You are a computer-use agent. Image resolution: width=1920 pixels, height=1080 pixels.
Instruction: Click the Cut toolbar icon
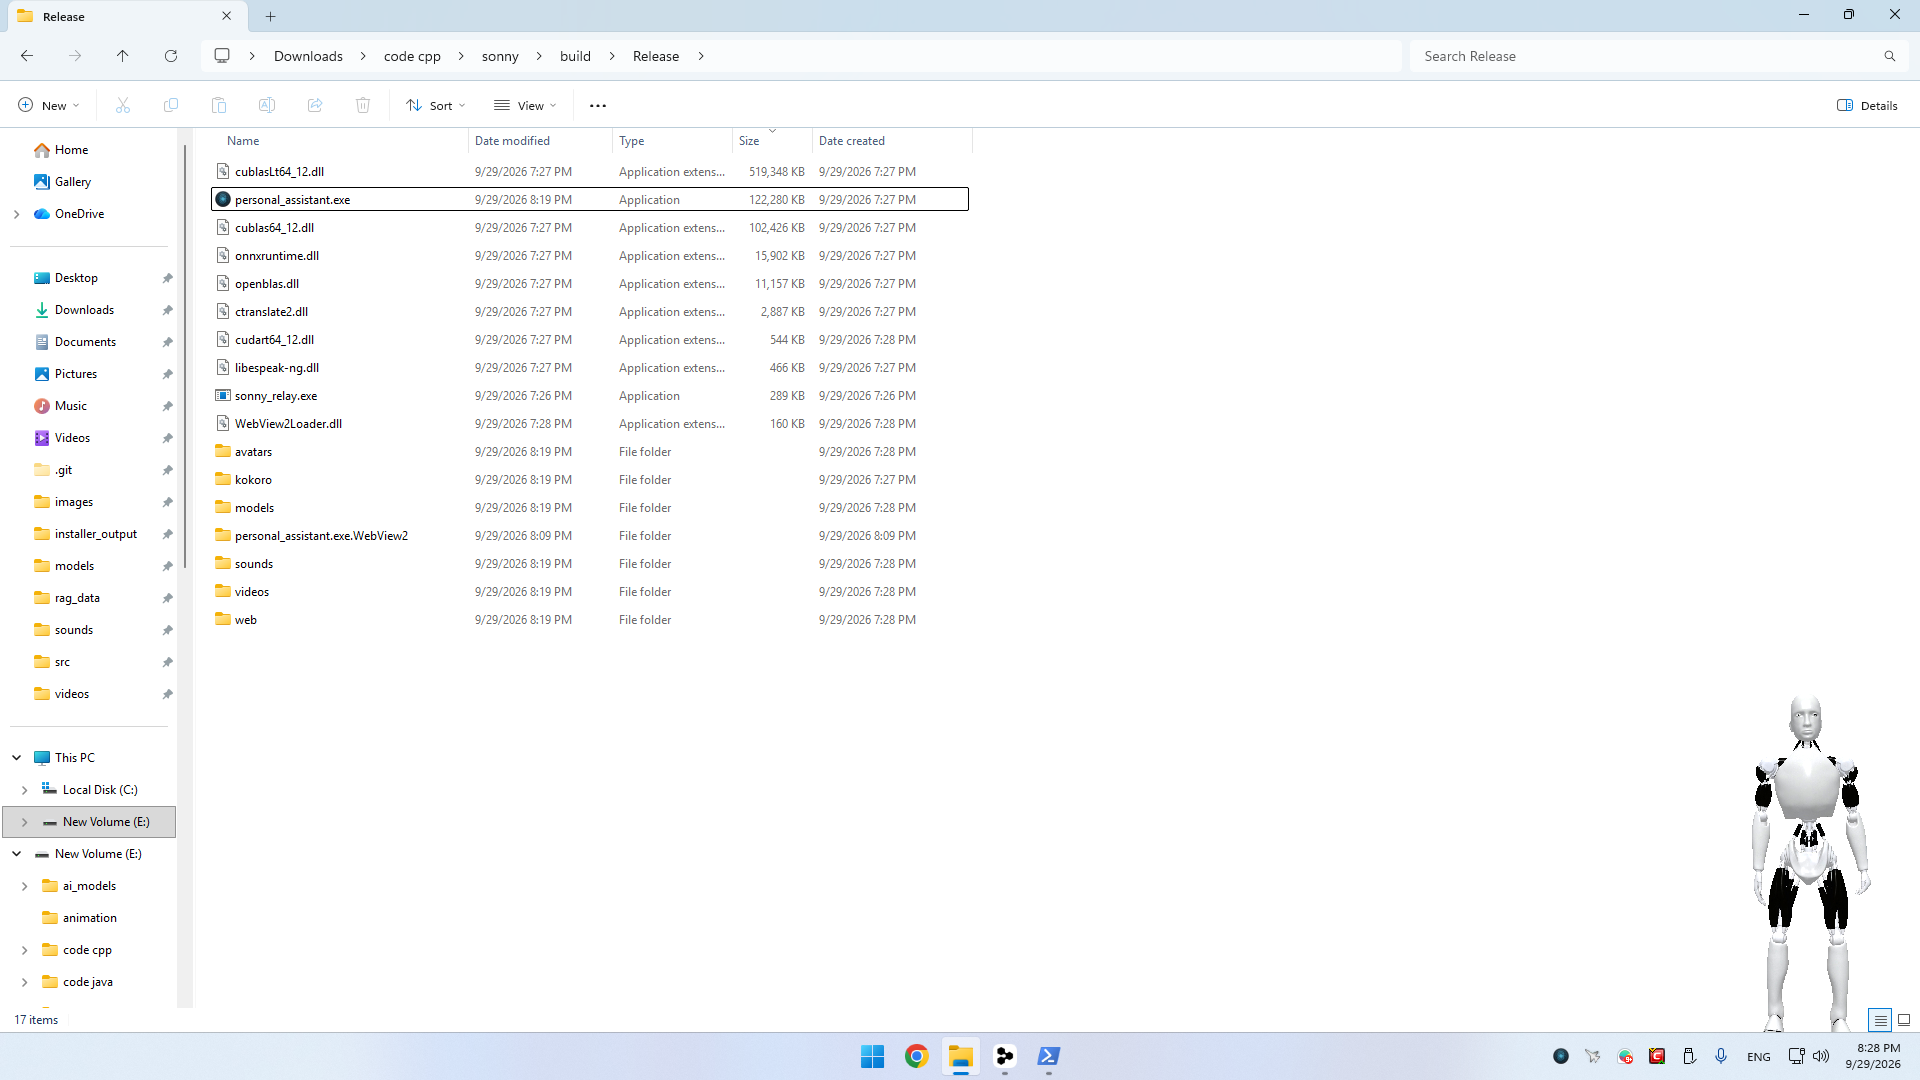(x=123, y=105)
